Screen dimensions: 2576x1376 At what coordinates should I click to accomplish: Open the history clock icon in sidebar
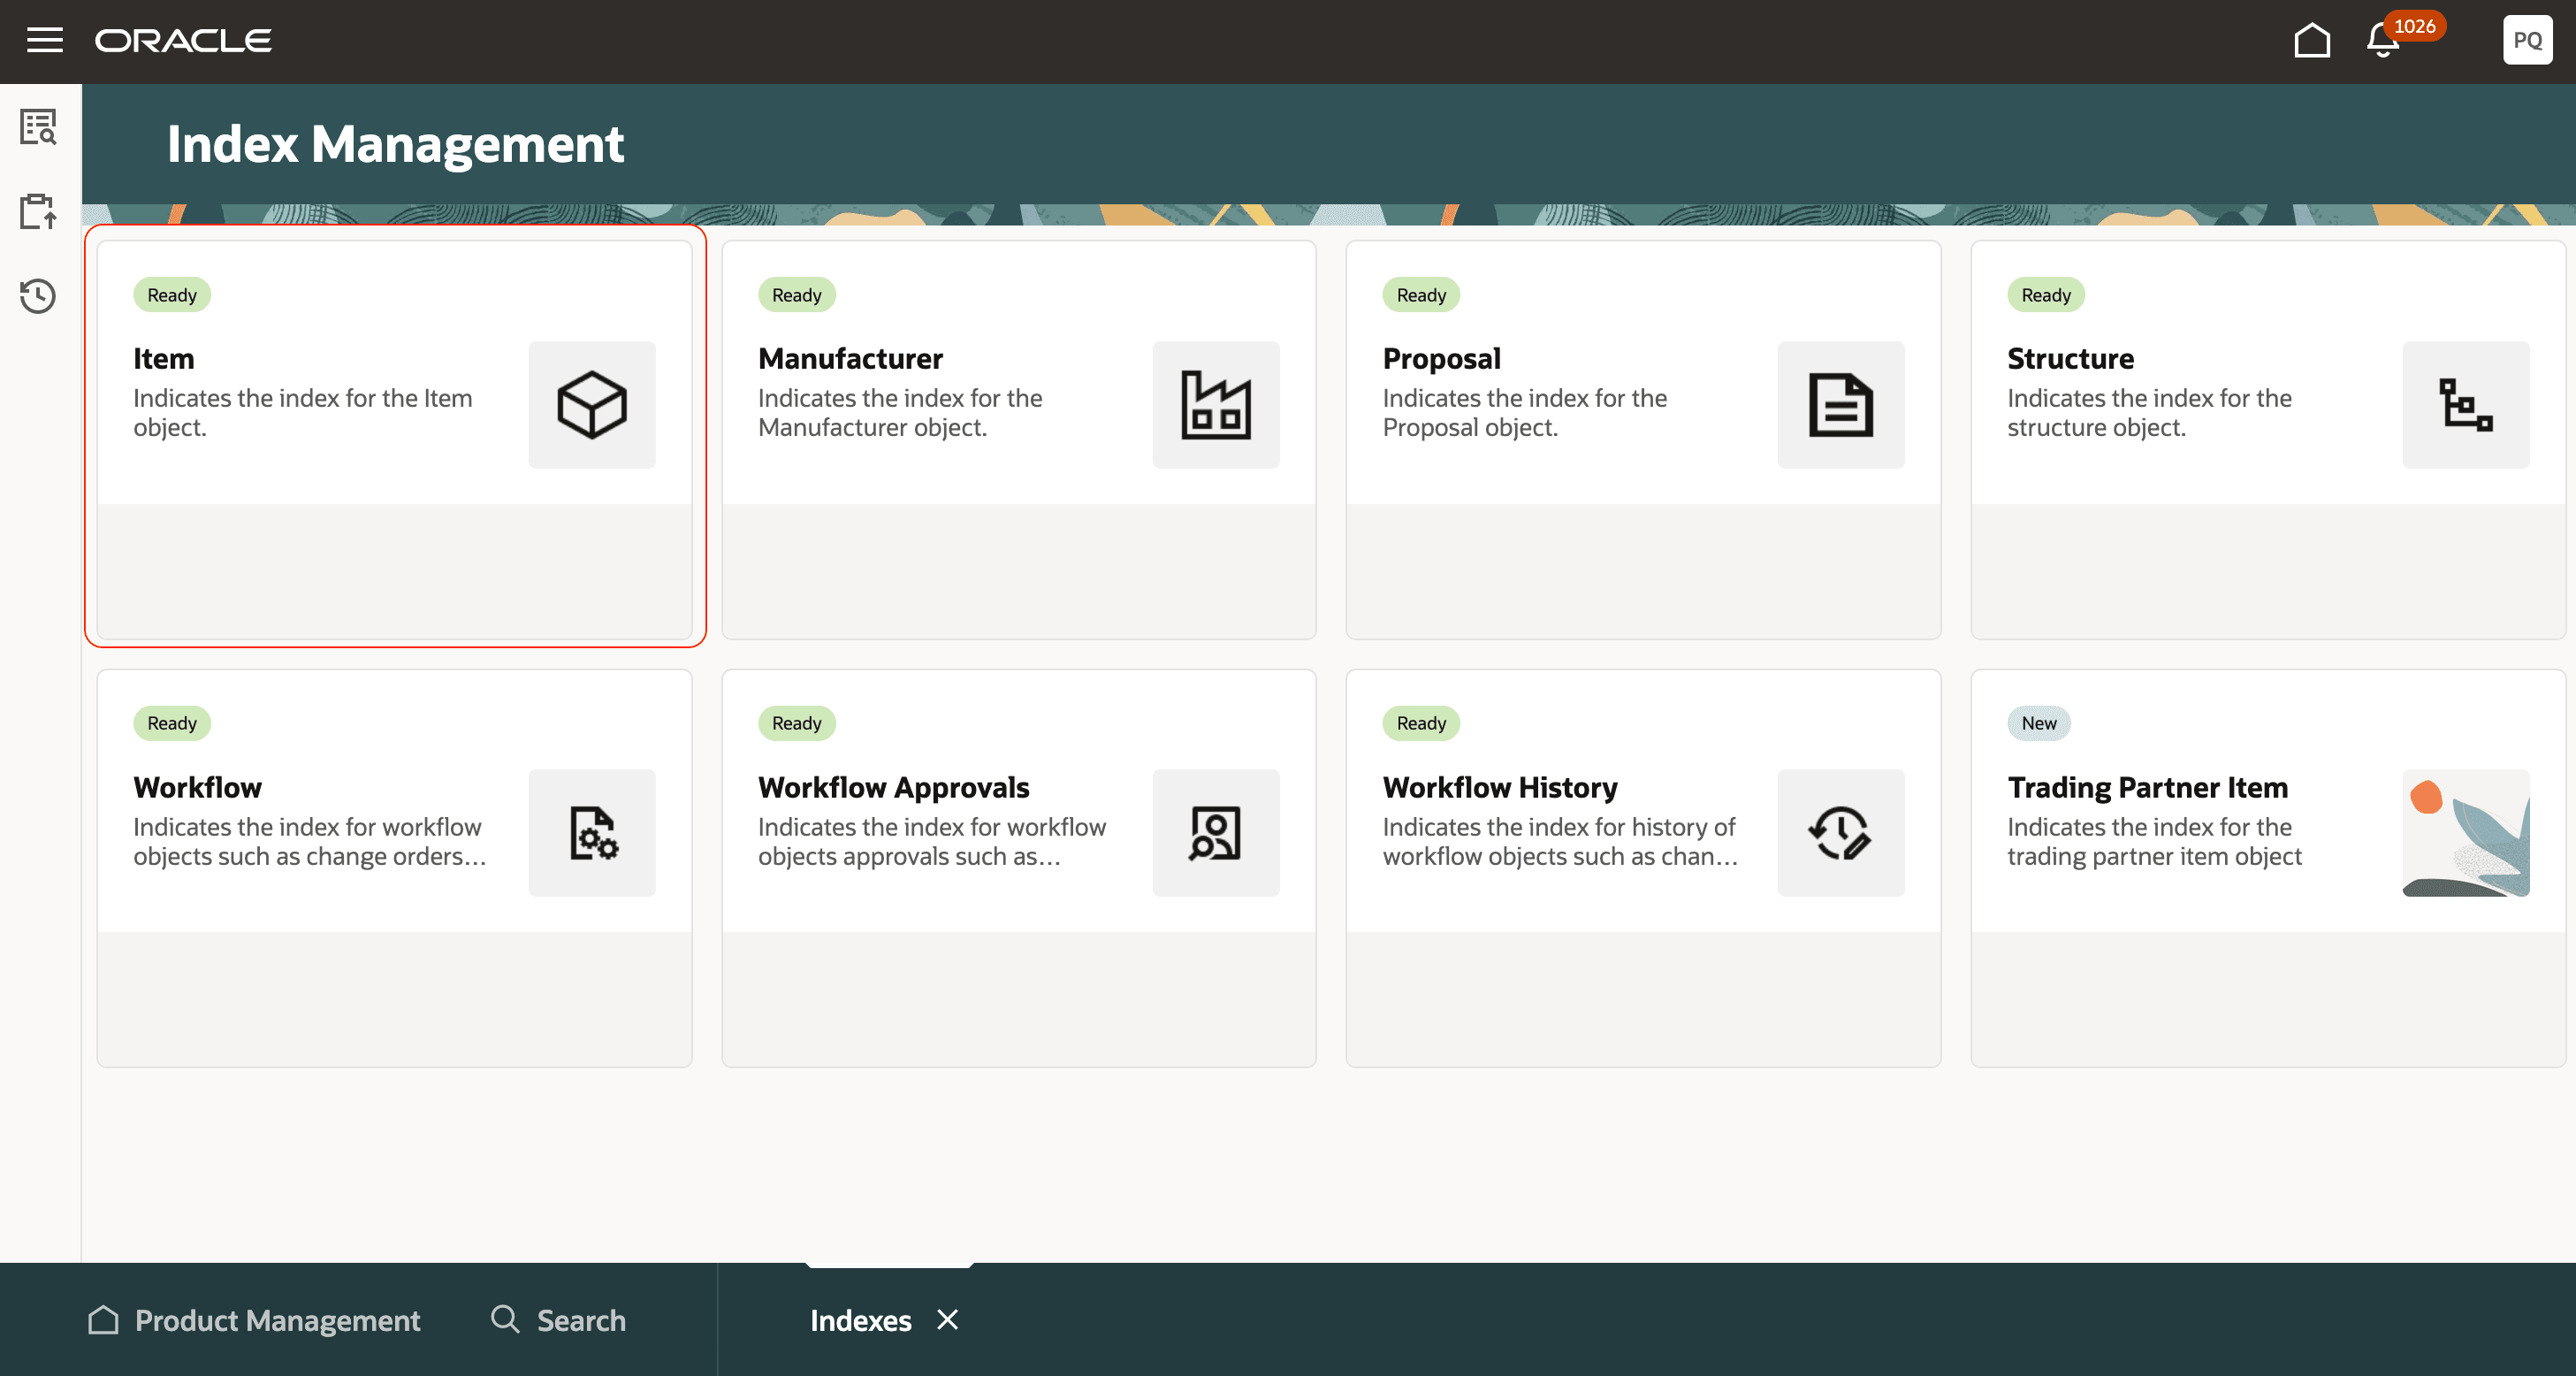[x=39, y=296]
